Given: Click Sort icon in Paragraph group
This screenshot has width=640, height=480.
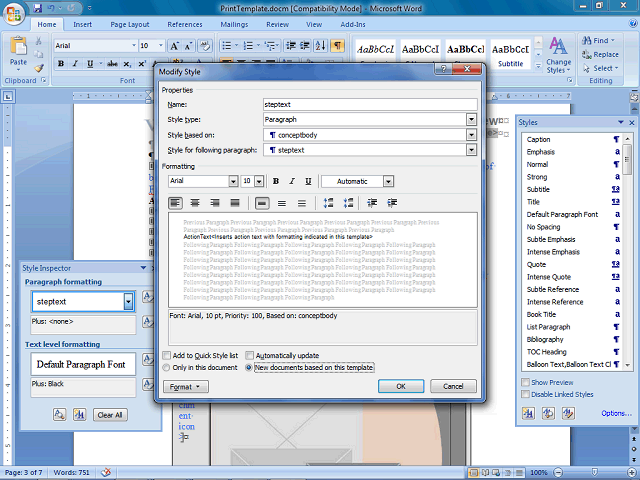Looking at the screenshot, I should [320, 46].
